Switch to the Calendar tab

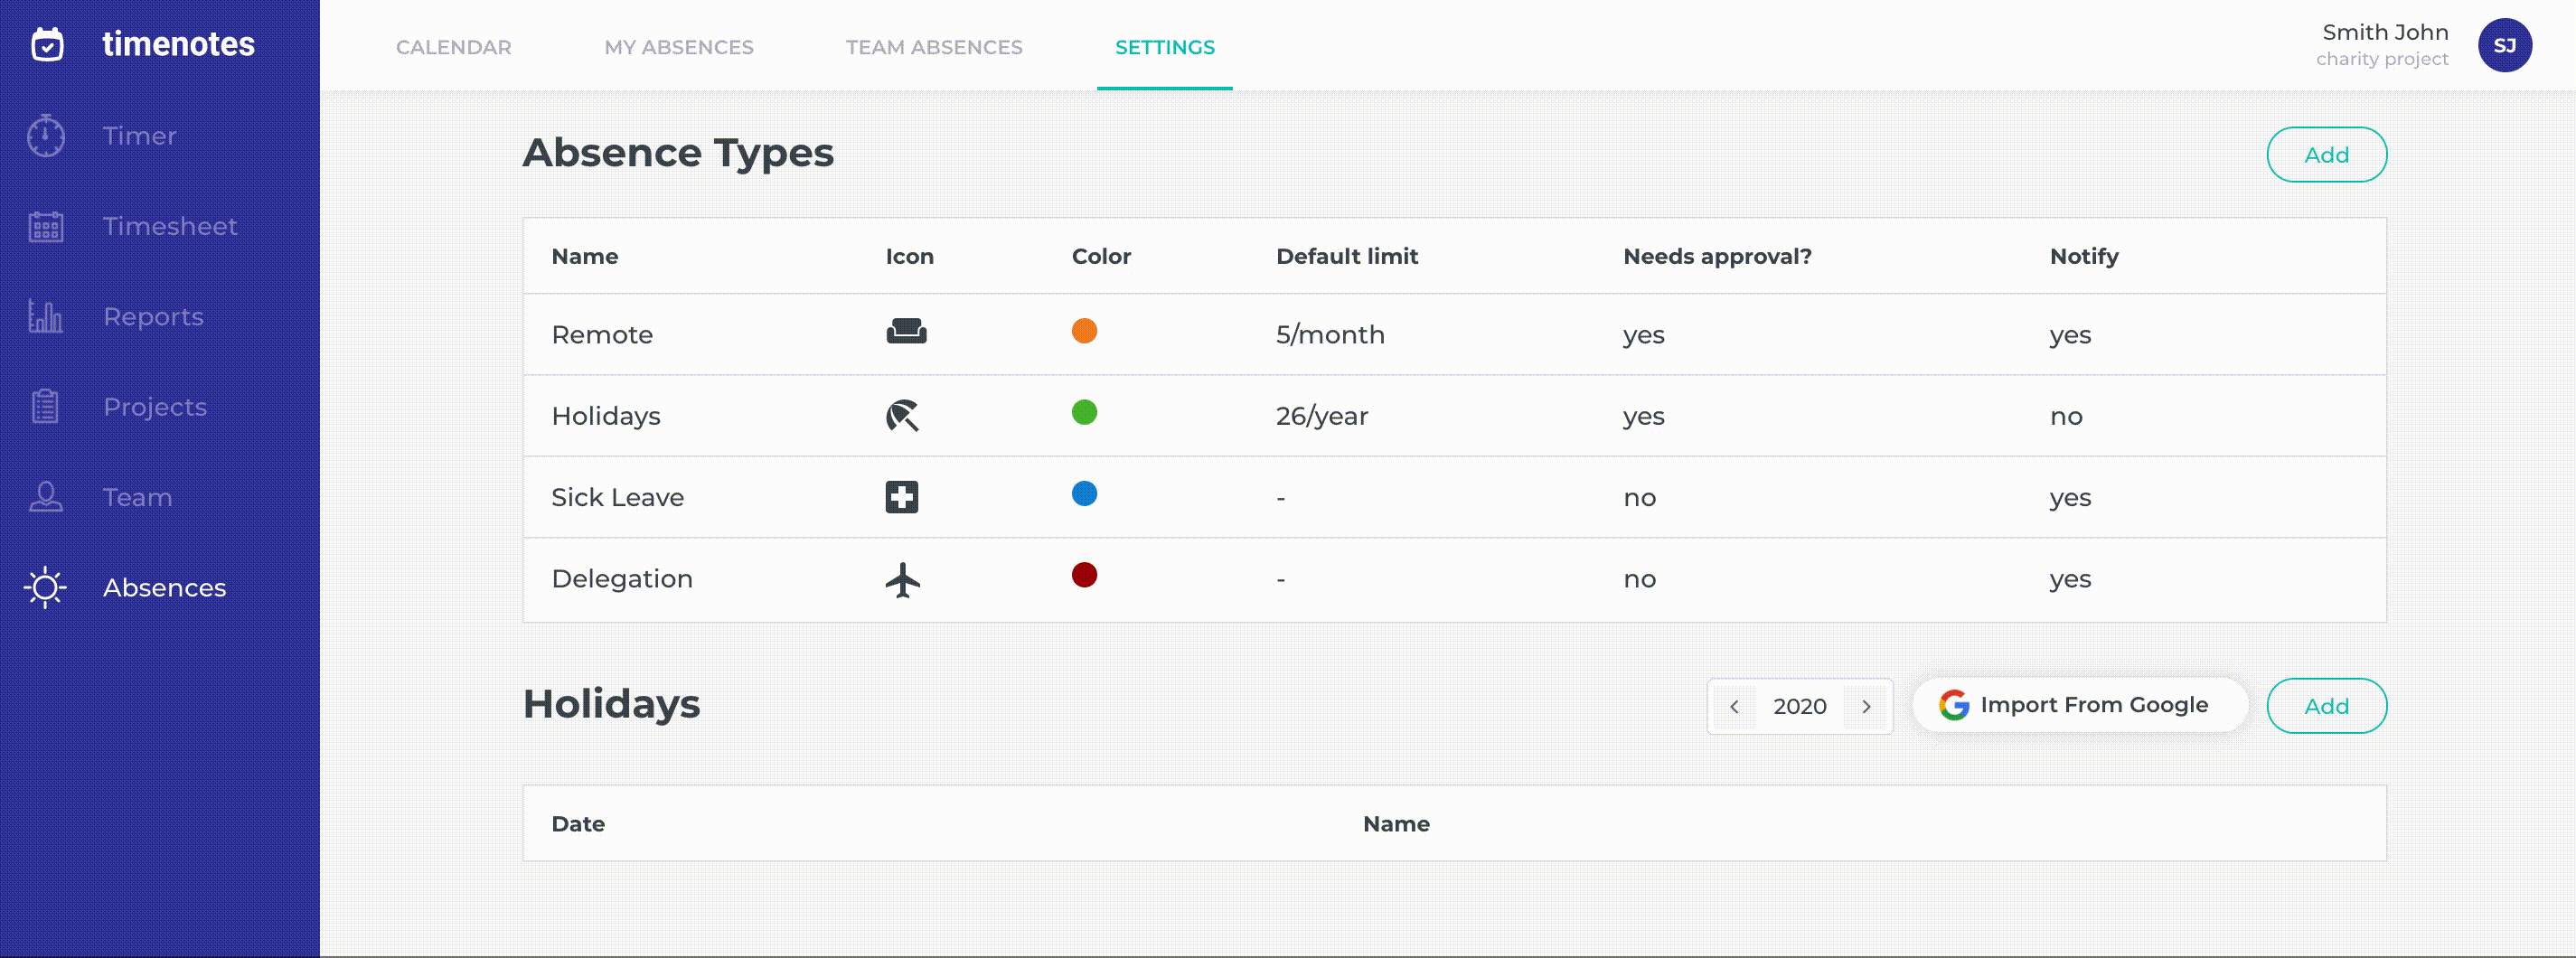pos(453,47)
